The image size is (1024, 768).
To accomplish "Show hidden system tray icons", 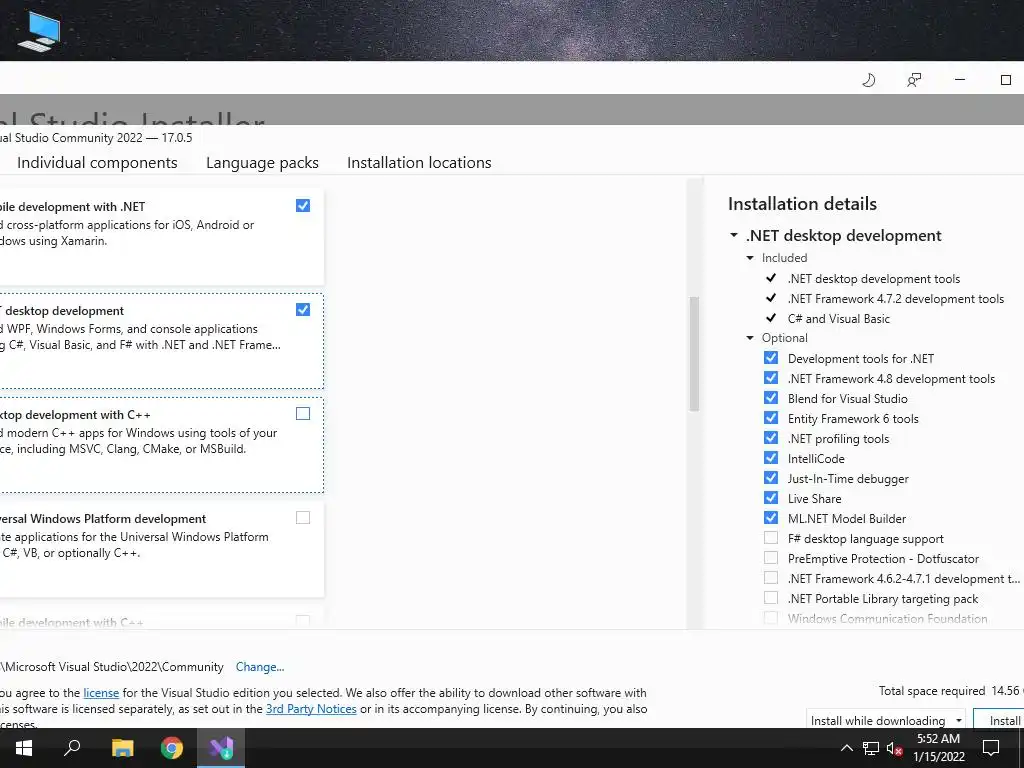I will click(x=846, y=748).
